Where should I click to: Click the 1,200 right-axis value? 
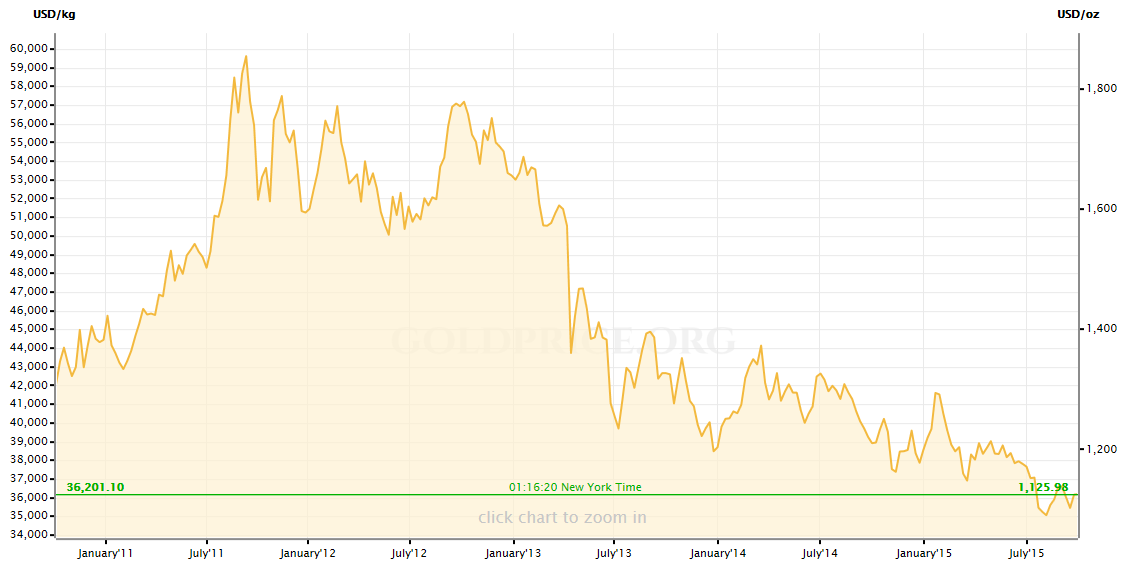click(x=1100, y=449)
